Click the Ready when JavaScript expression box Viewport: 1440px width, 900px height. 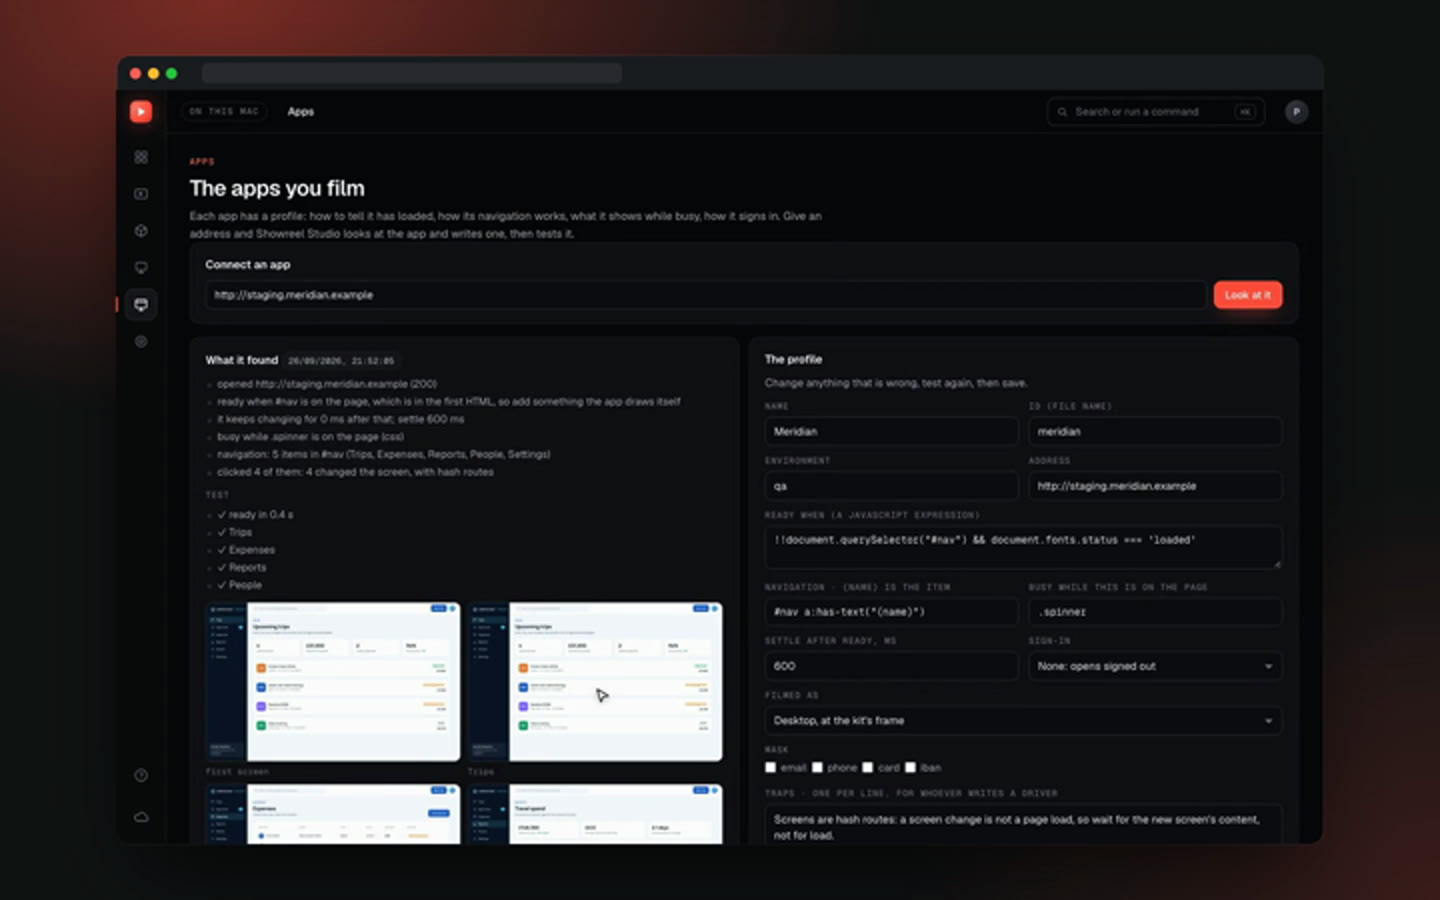[x=1023, y=548]
